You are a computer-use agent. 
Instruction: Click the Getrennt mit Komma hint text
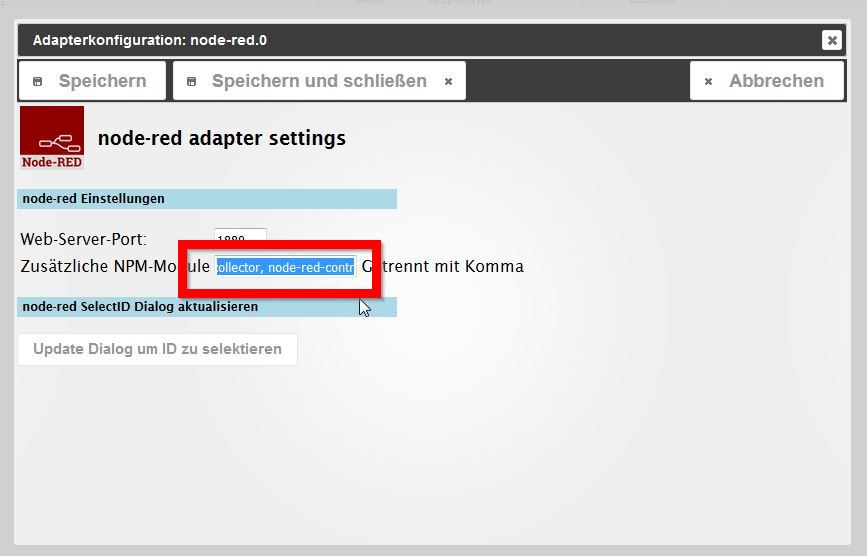(442, 266)
